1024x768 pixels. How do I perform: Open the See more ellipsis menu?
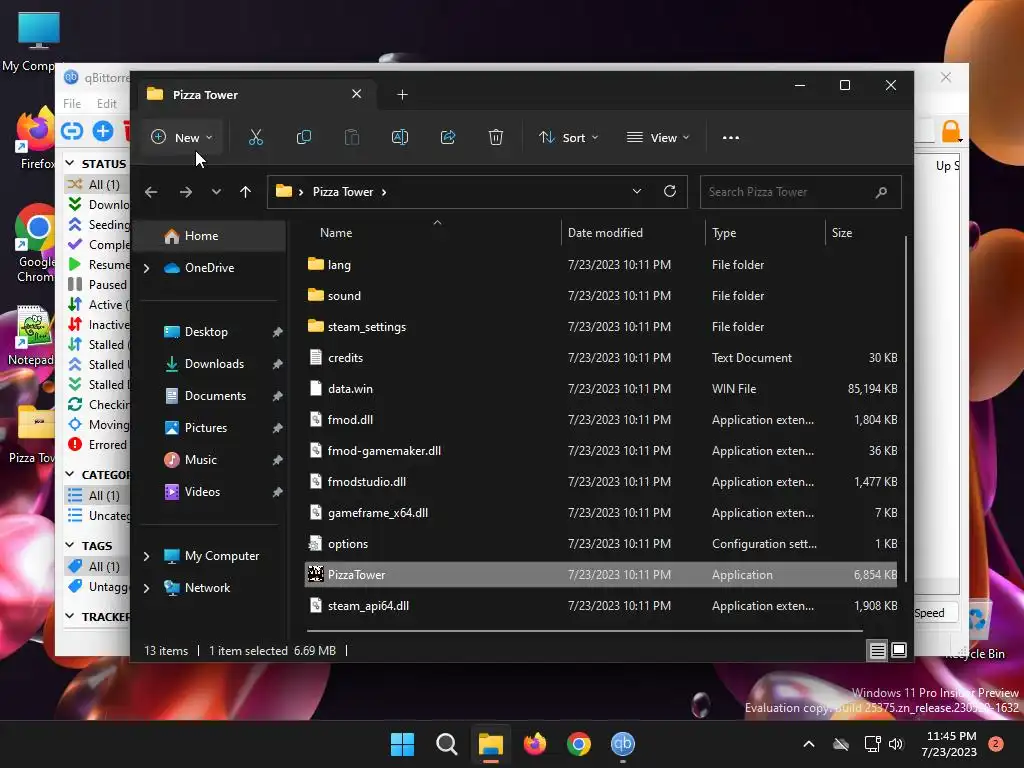pos(731,138)
